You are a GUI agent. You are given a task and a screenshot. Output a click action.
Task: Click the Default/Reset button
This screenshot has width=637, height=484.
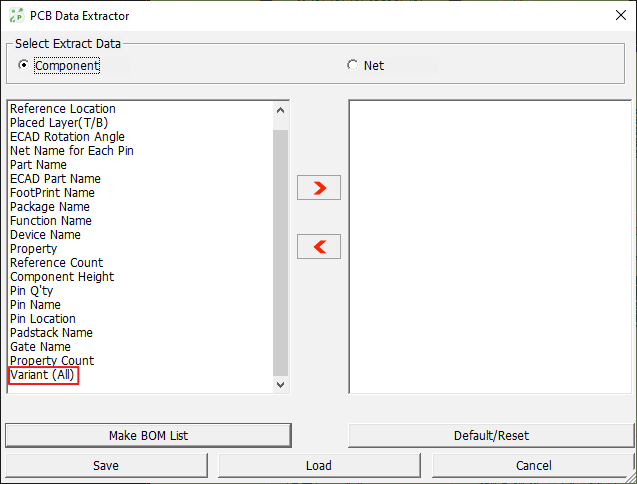489,435
